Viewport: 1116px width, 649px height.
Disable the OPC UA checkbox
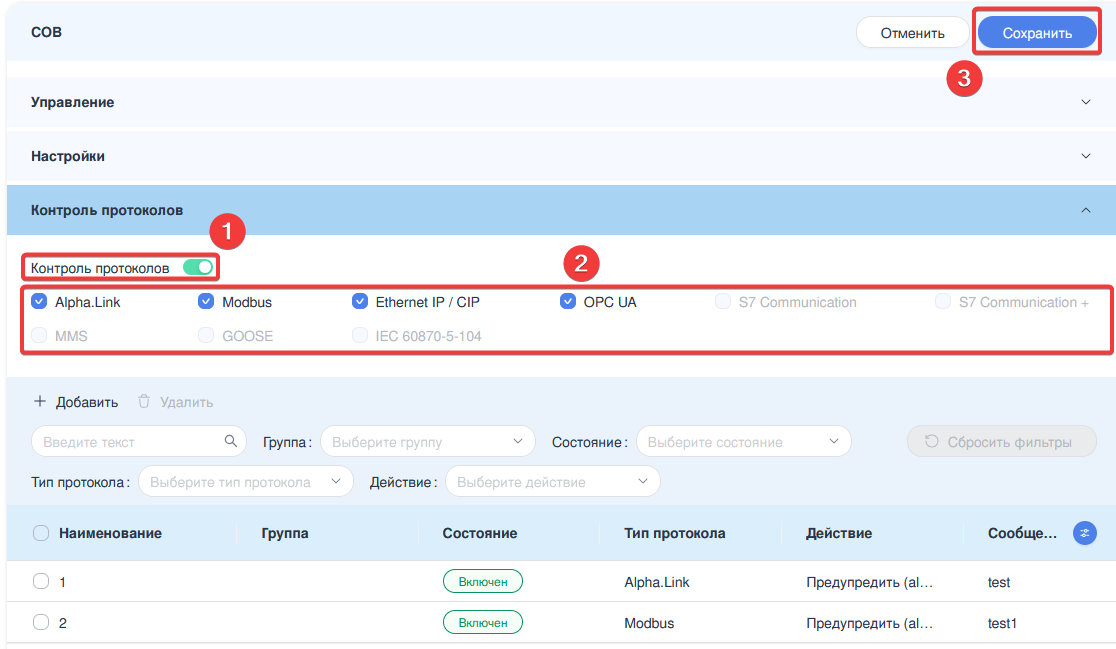coord(568,302)
